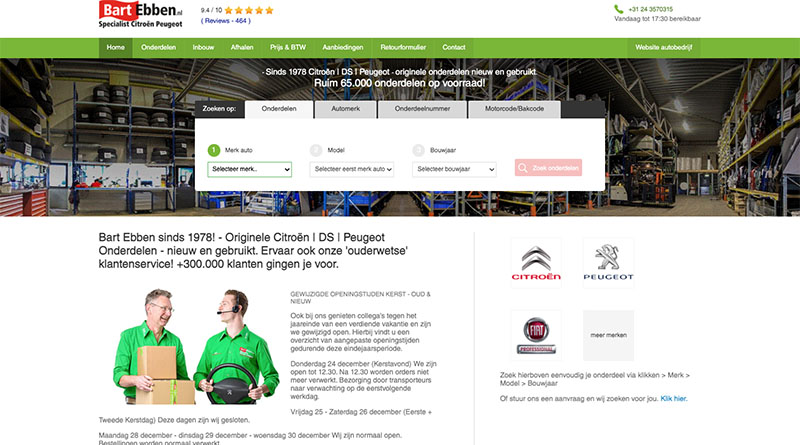Open the 'Selecteer merk' dropdown
Screen dimensions: 800x445
[249, 169]
